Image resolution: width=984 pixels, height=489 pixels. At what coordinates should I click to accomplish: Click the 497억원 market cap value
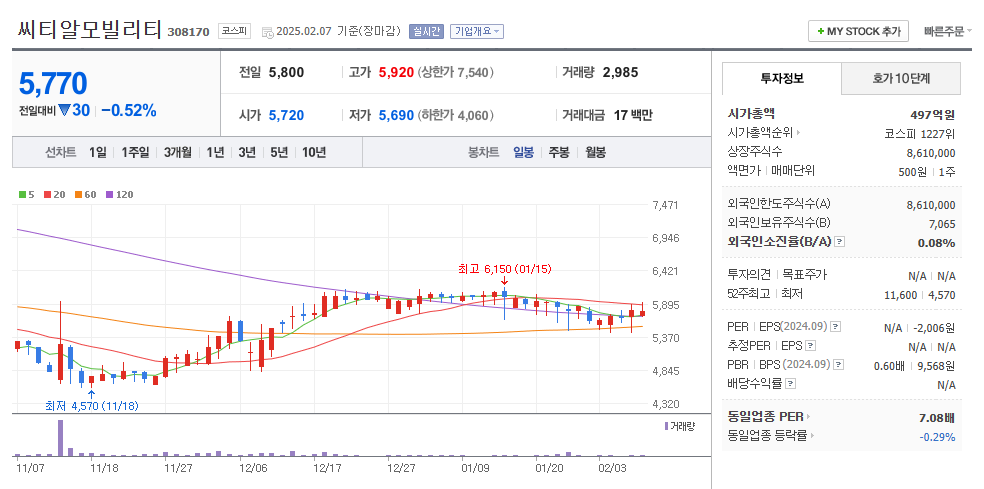coord(933,114)
